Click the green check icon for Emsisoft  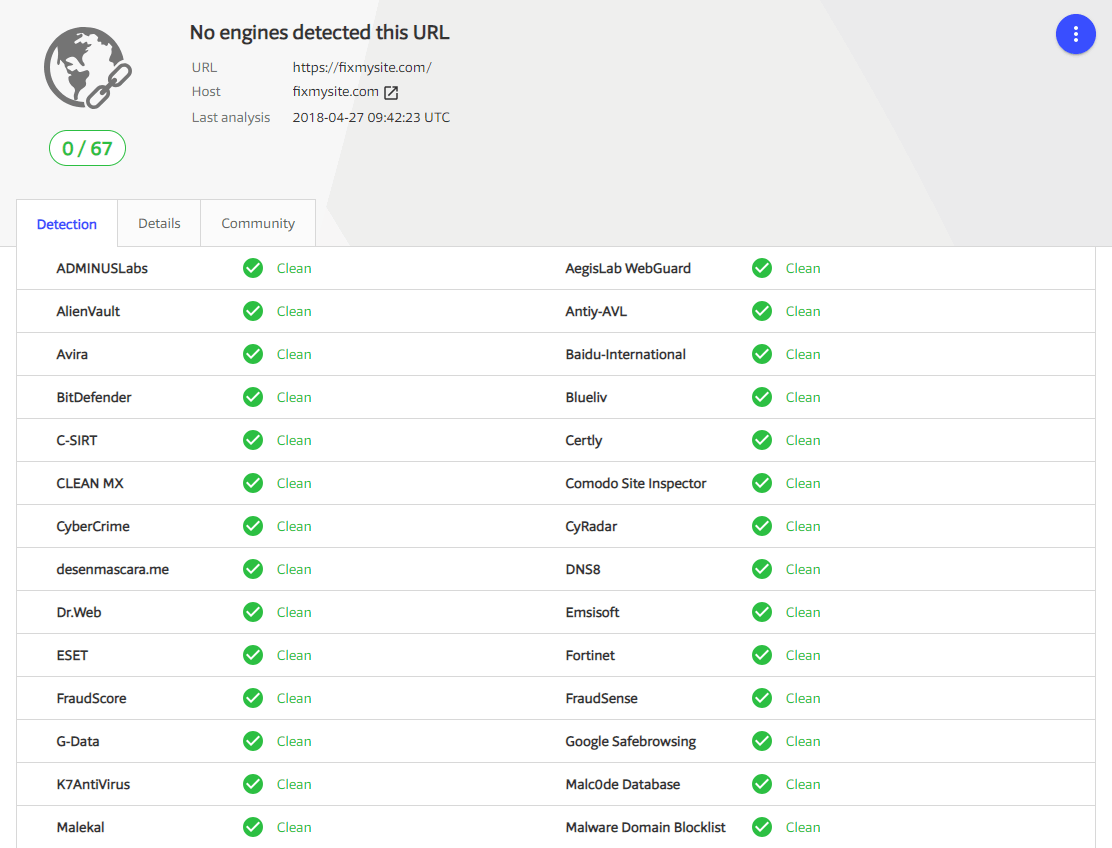[x=762, y=613]
